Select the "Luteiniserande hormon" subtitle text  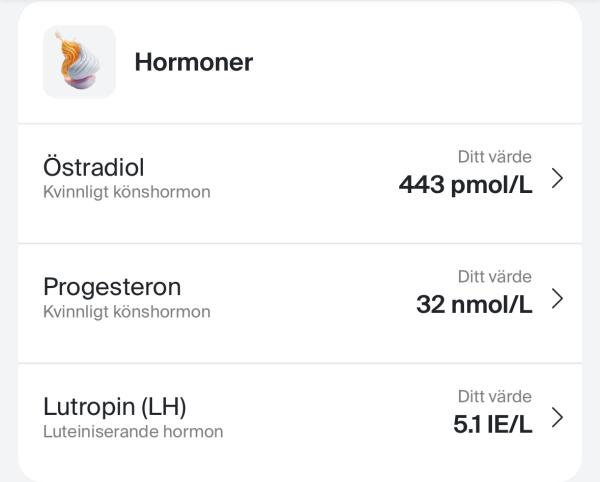tap(133, 432)
